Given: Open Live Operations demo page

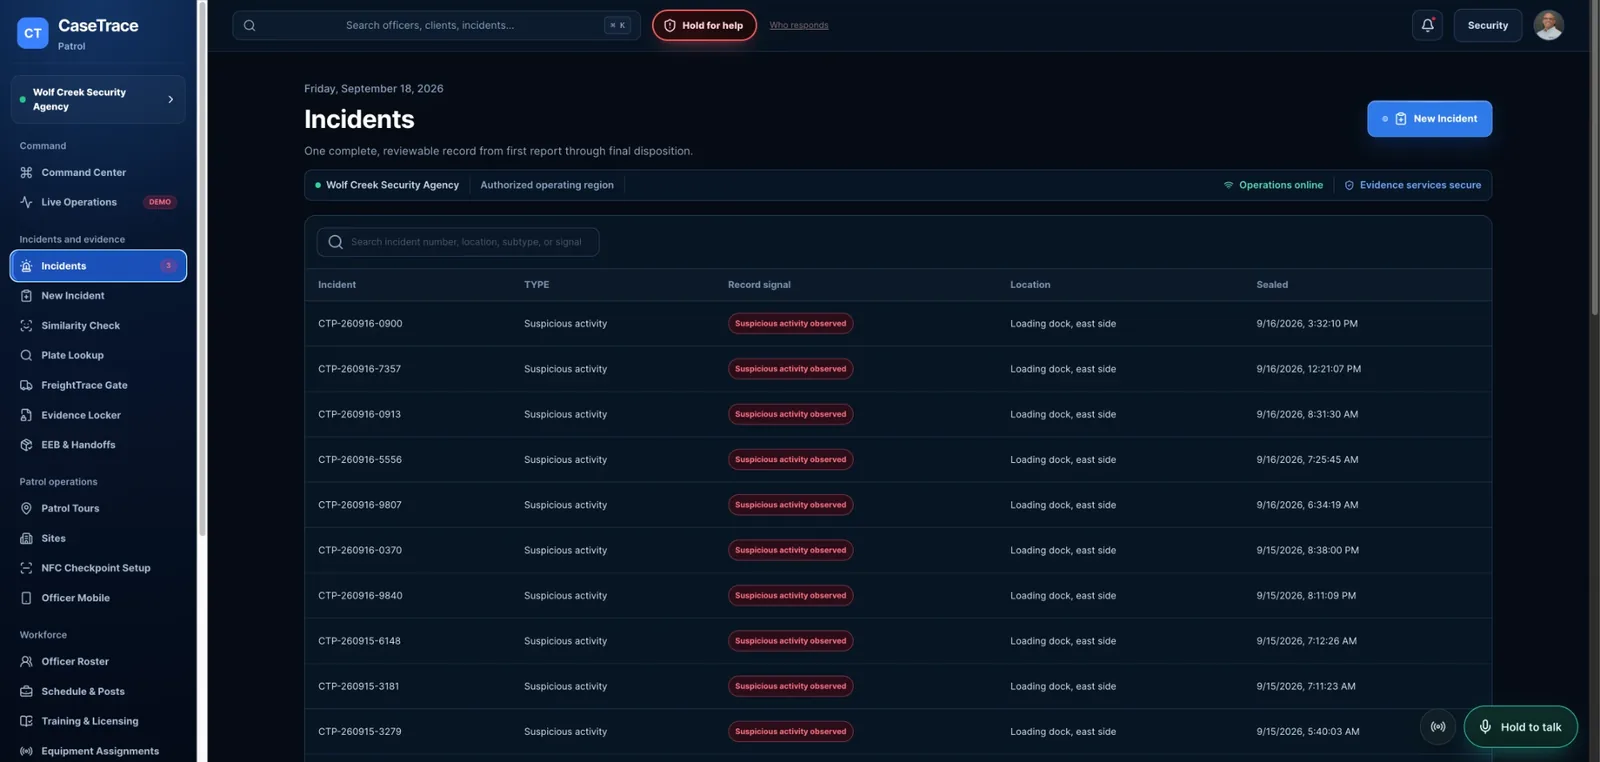Looking at the screenshot, I should [x=98, y=202].
